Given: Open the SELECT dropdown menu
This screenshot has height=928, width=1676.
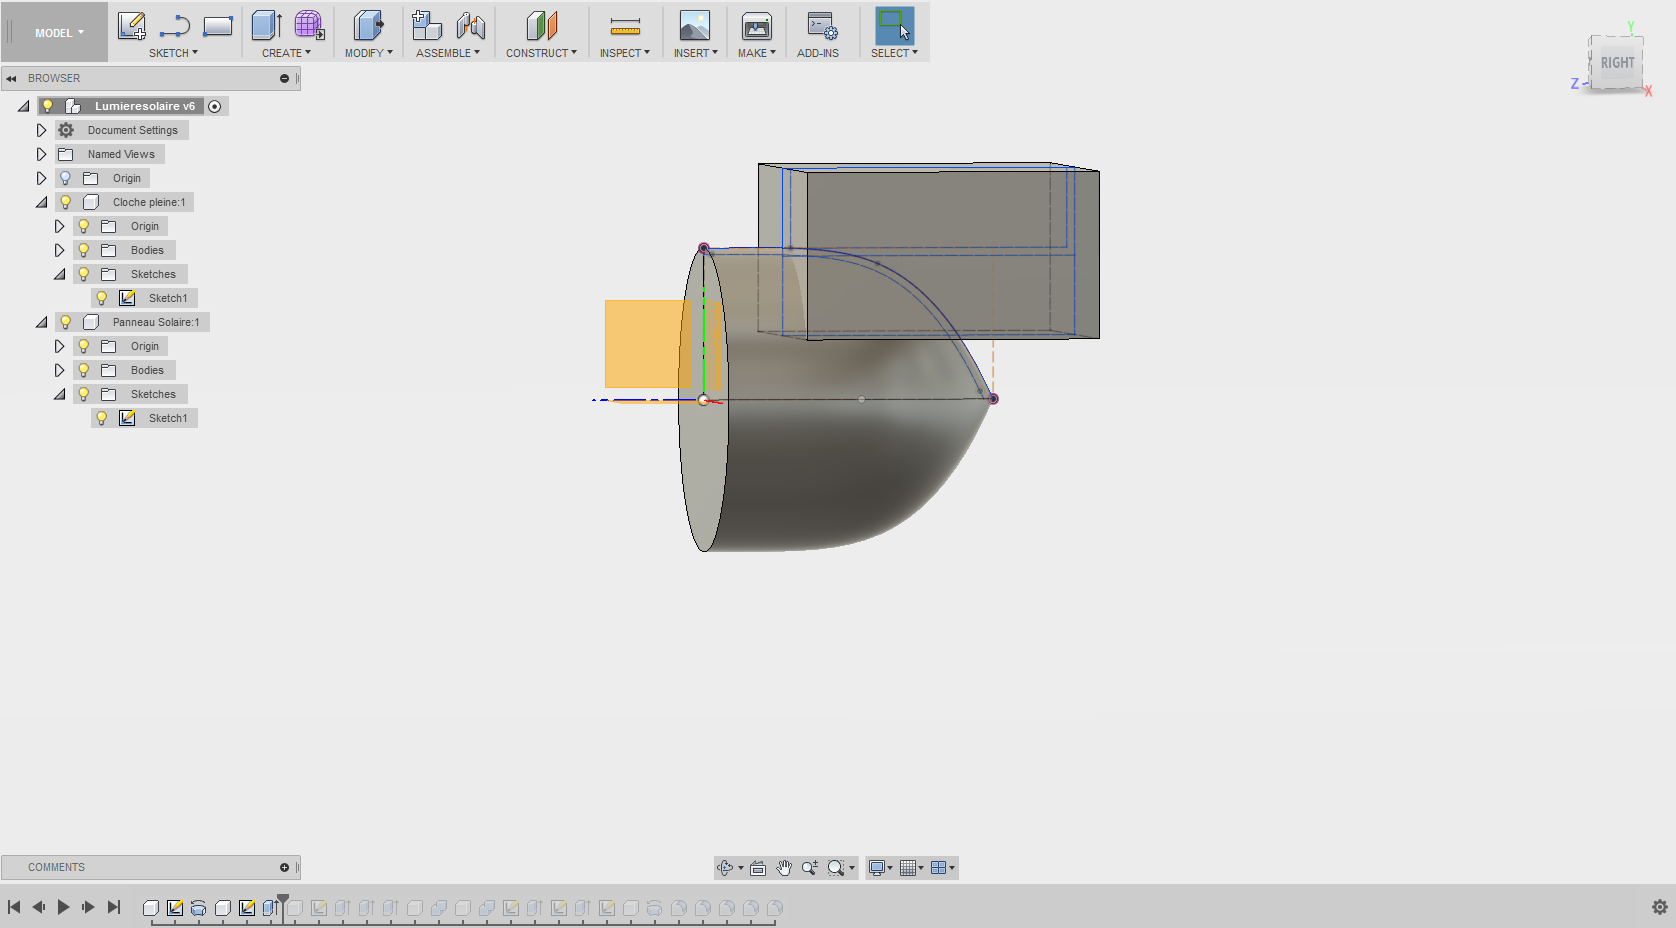Looking at the screenshot, I should (894, 53).
